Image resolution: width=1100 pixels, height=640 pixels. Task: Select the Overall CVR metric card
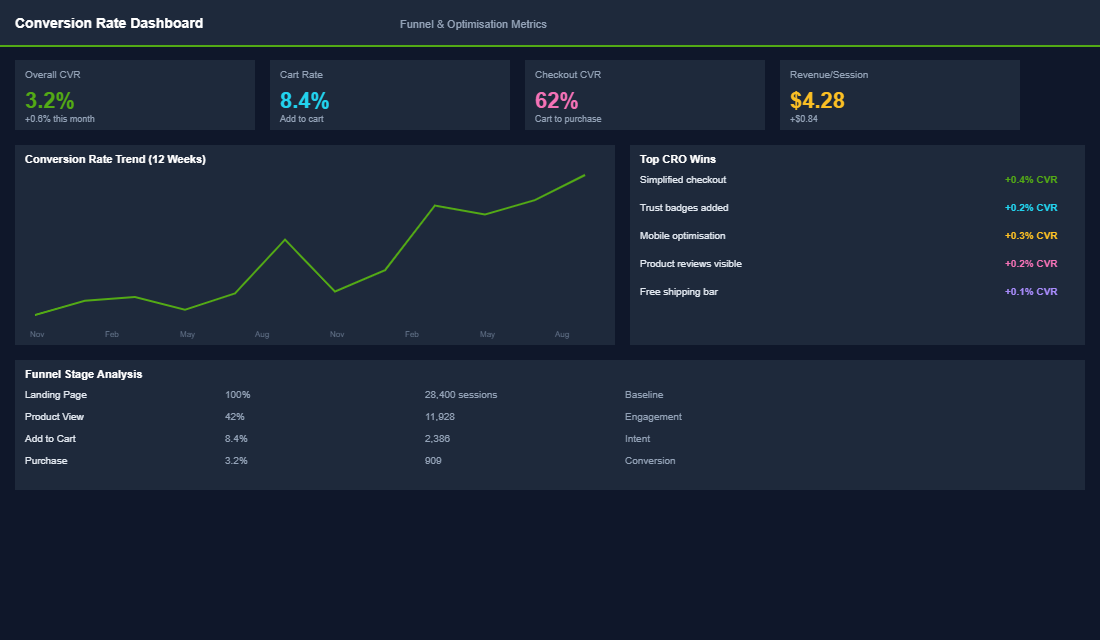[x=135, y=95]
